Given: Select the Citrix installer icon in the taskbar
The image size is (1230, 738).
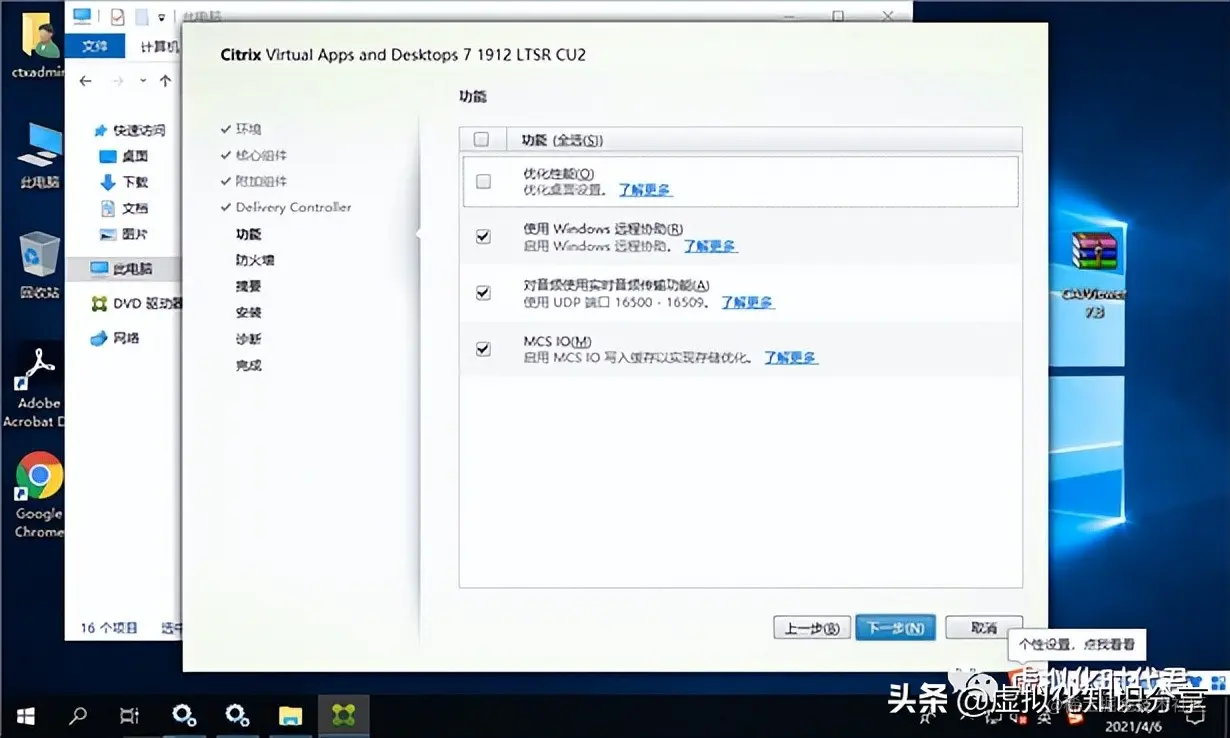Looking at the screenshot, I should click(343, 715).
